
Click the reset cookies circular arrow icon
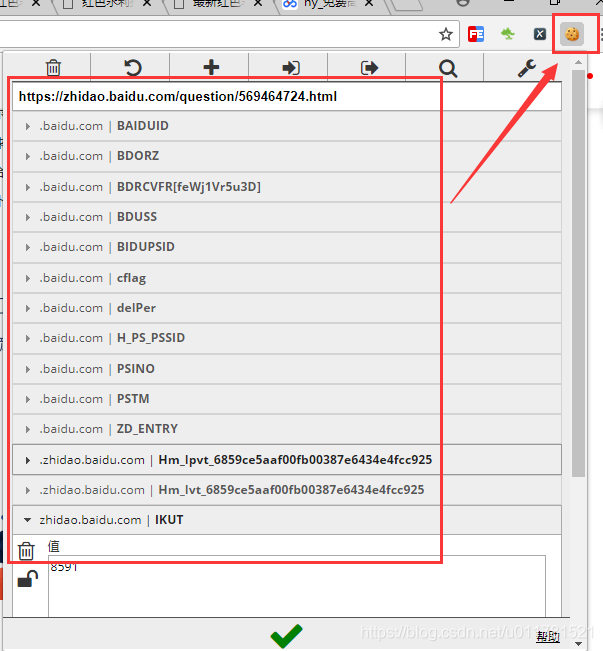[133, 68]
